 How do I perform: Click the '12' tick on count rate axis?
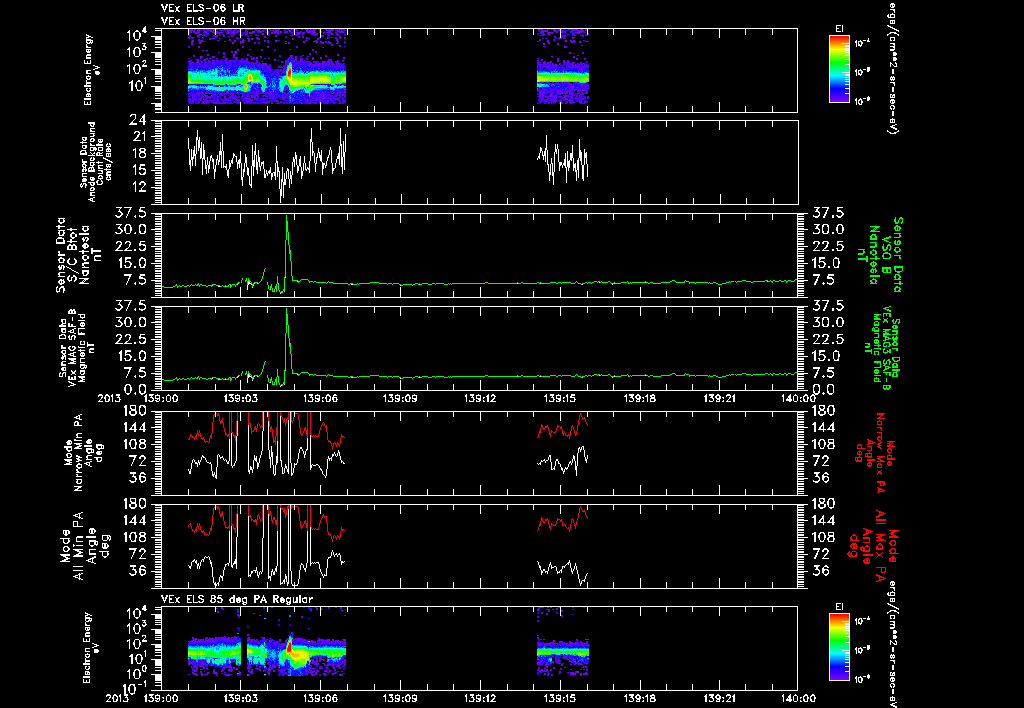(x=138, y=187)
